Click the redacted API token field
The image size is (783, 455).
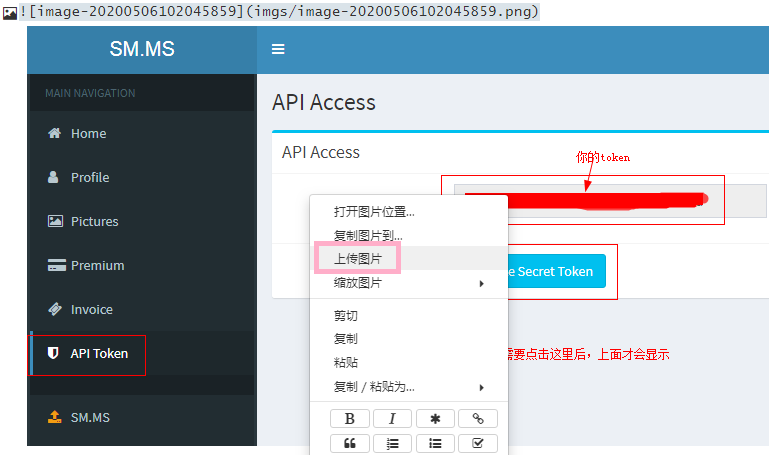click(x=610, y=201)
